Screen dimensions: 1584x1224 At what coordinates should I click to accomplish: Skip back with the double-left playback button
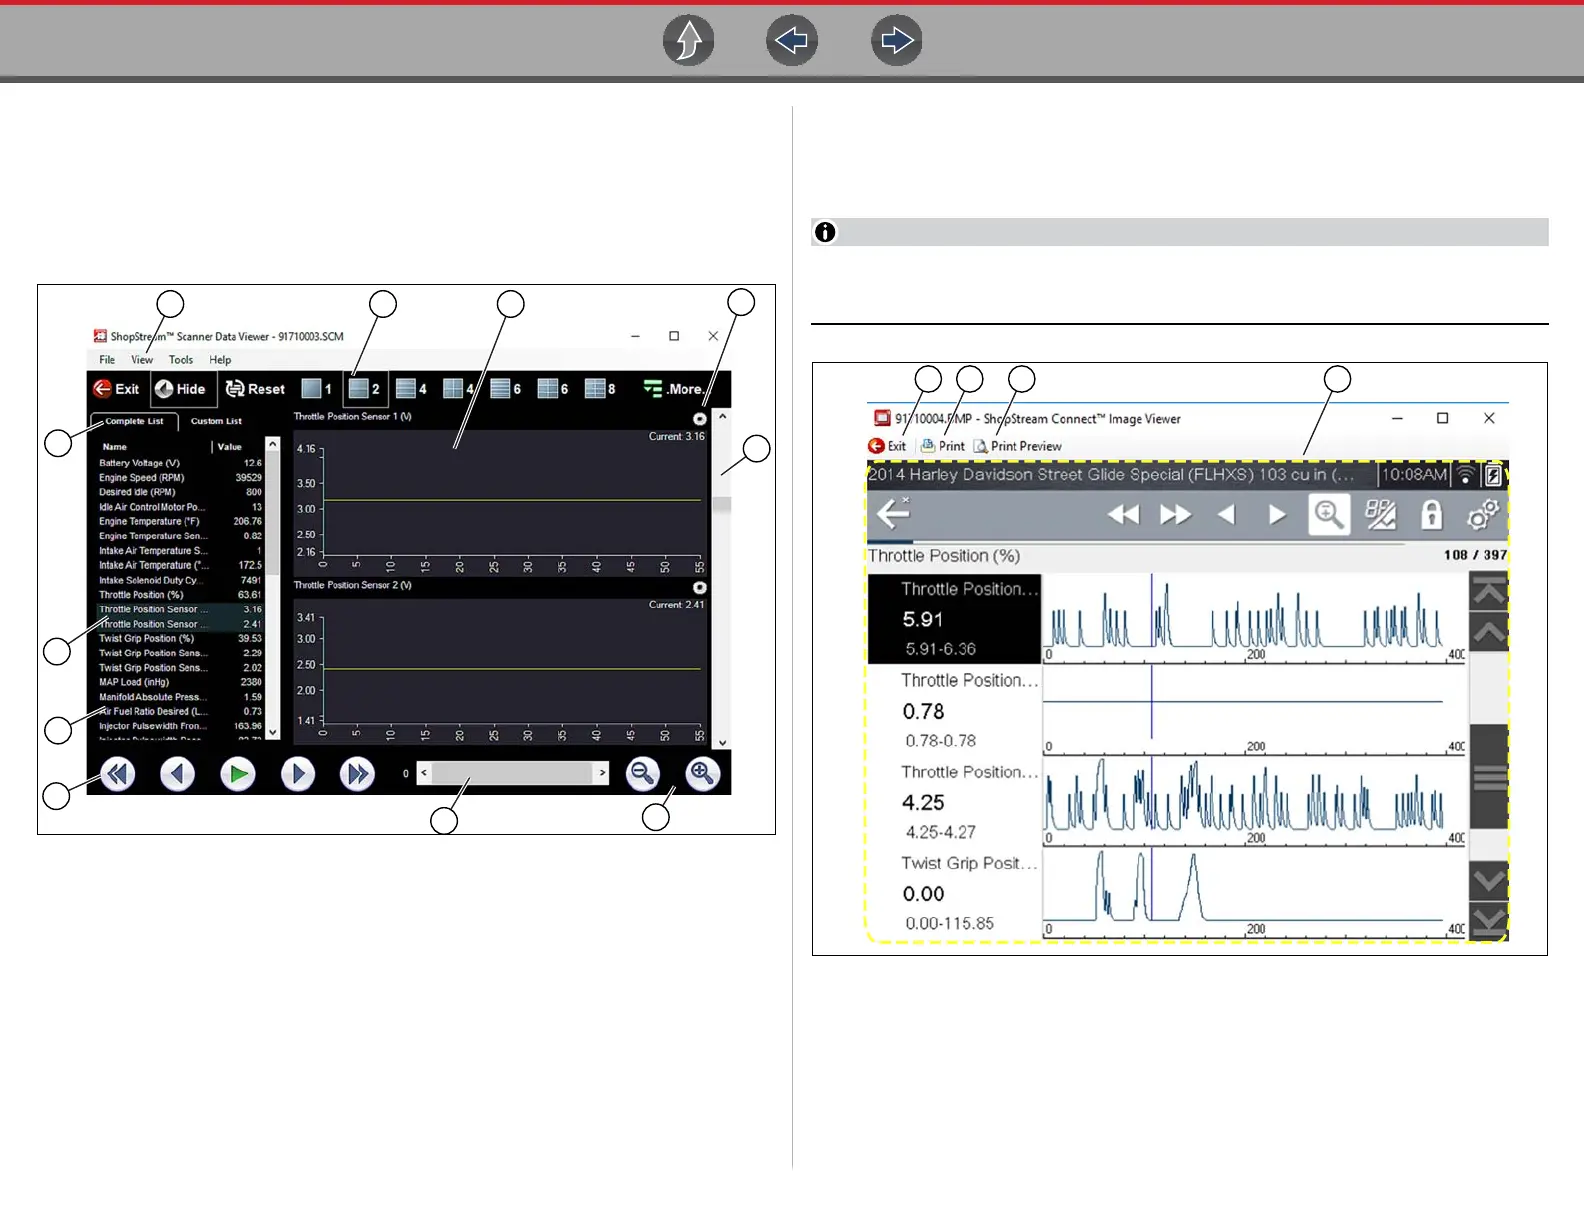coord(118,774)
